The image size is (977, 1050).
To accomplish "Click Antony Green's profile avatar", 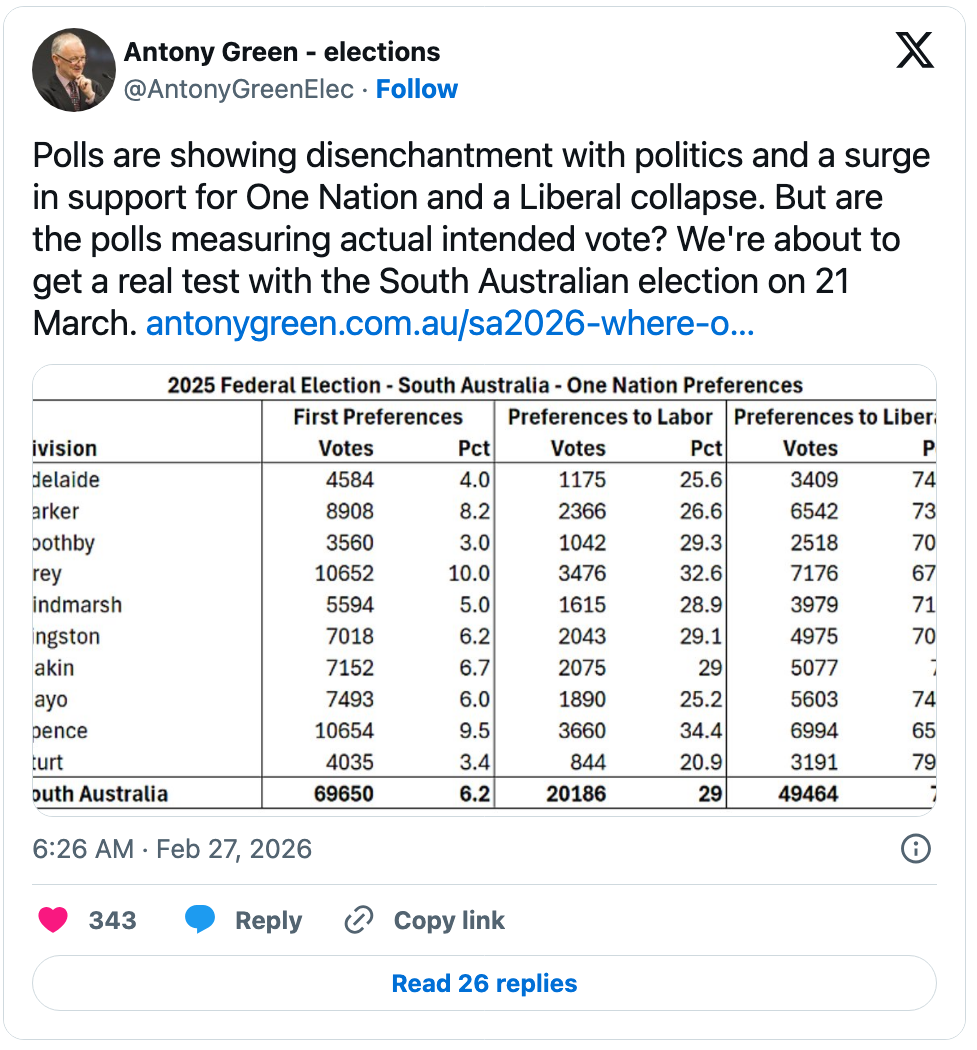I will (74, 70).
